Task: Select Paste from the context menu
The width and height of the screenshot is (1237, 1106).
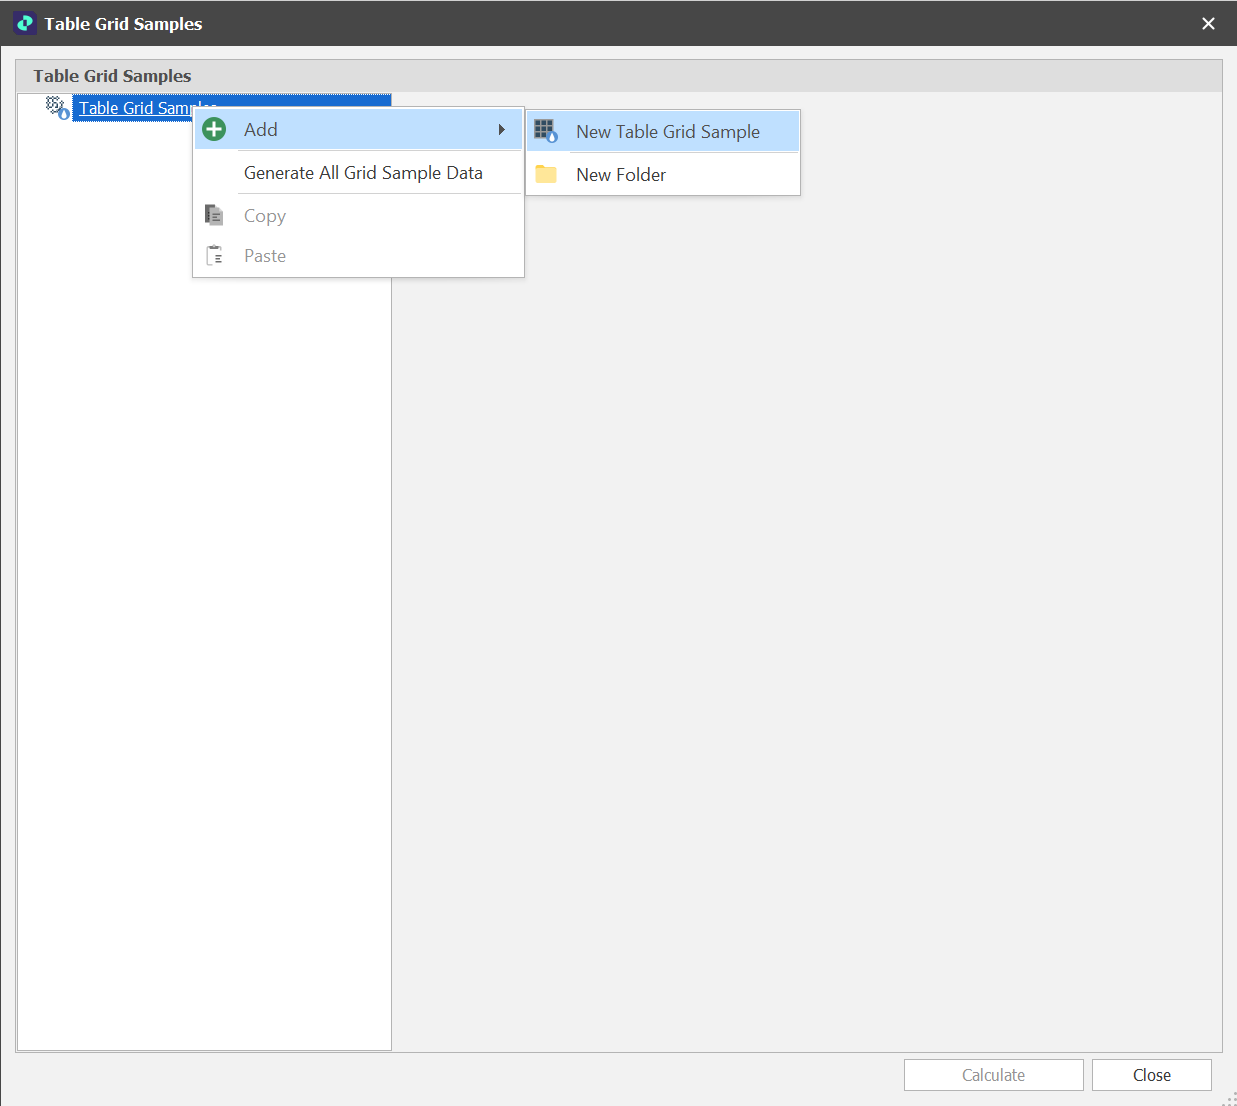Action: pyautogui.click(x=359, y=256)
